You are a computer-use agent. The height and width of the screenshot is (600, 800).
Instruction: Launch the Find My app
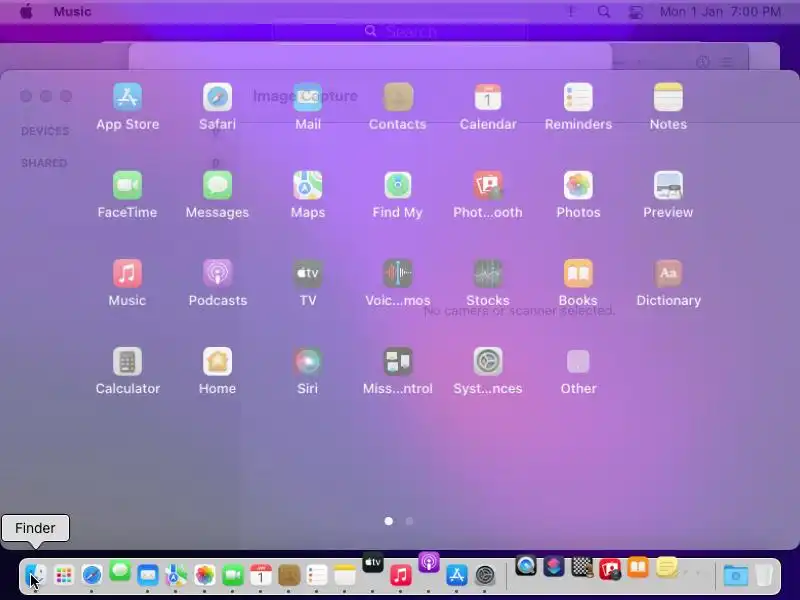click(398, 185)
